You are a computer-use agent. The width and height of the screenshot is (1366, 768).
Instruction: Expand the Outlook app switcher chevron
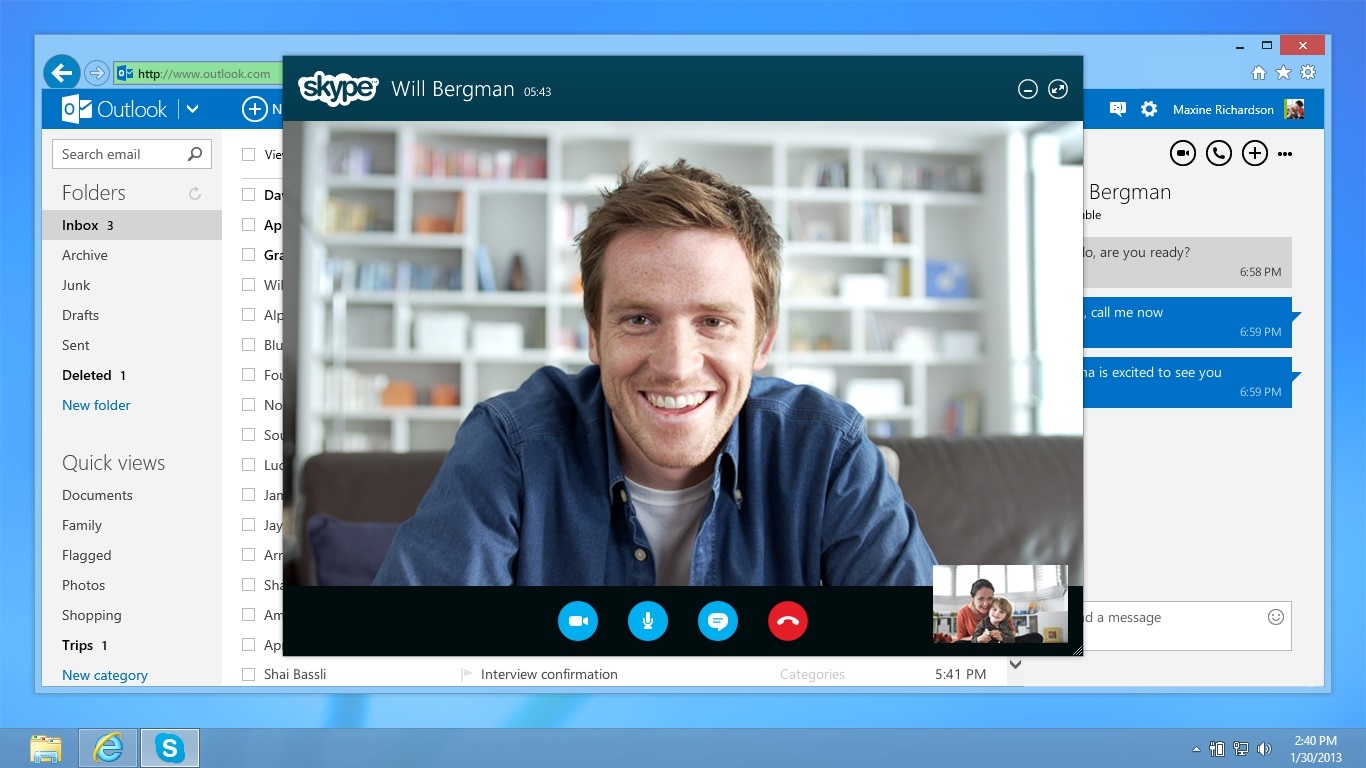(x=193, y=109)
